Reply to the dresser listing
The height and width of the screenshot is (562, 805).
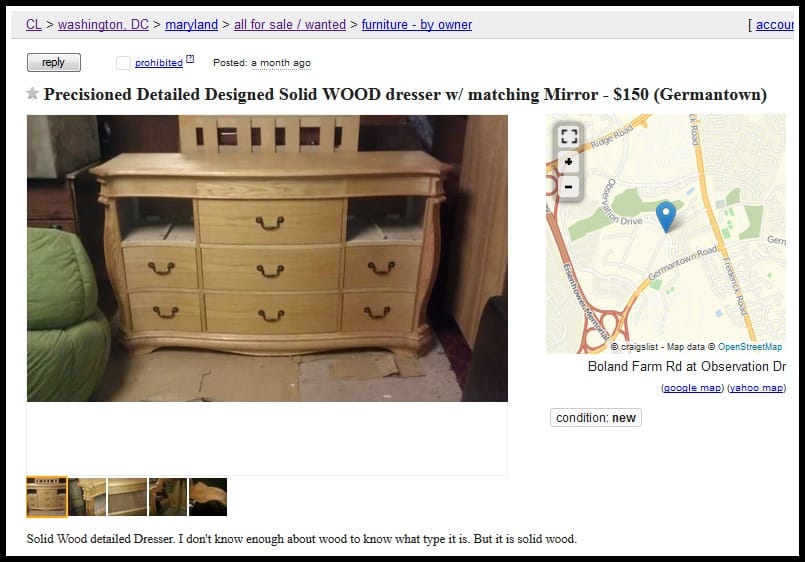click(54, 62)
